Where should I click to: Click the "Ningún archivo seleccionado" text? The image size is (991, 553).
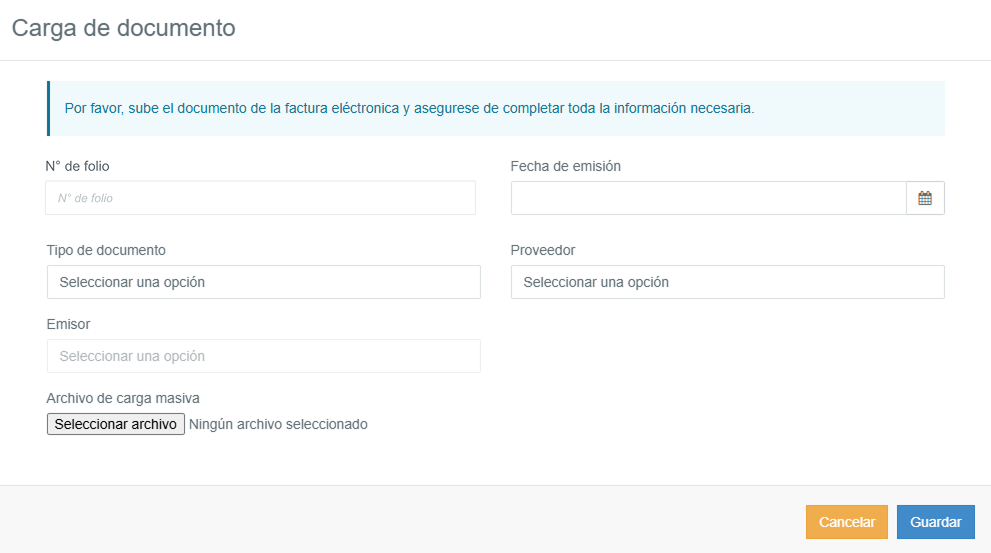(x=278, y=424)
